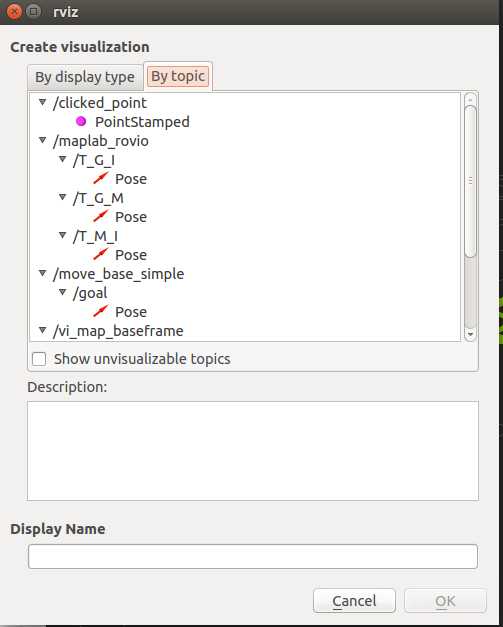Click the OK button
503x627 pixels.
445,601
